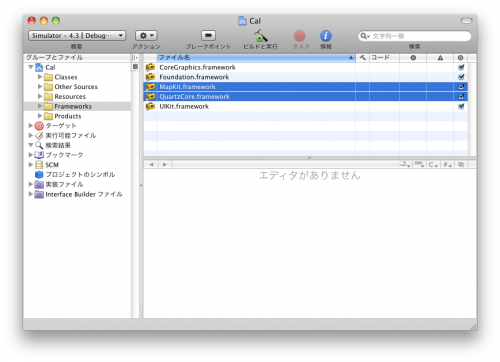This screenshot has width=500, height=362.
Task: Expand the Targets (ターゲット) group
Action: coord(31,126)
